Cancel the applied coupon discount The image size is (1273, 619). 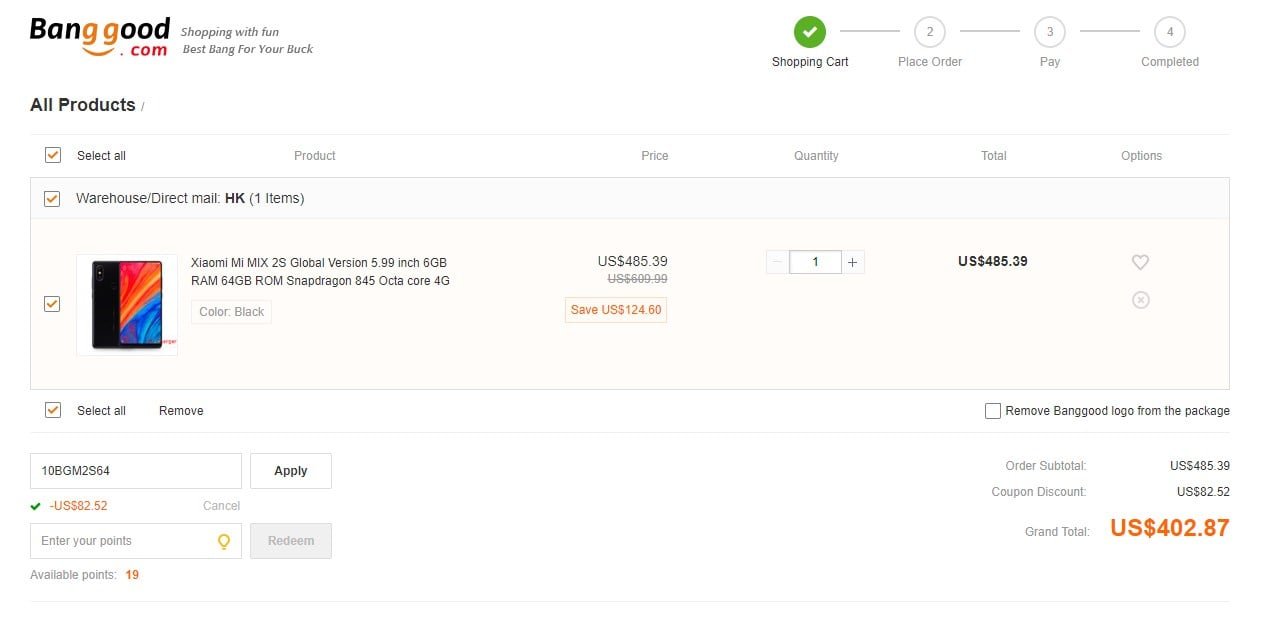[221, 506]
